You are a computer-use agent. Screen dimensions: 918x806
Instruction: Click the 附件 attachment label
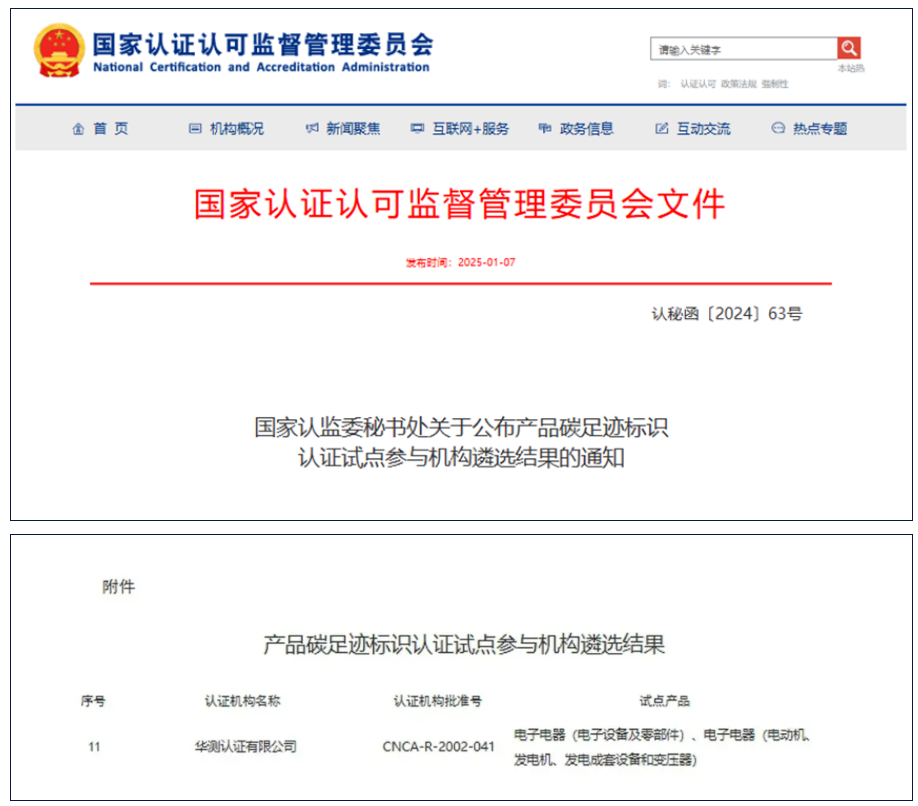point(118,587)
